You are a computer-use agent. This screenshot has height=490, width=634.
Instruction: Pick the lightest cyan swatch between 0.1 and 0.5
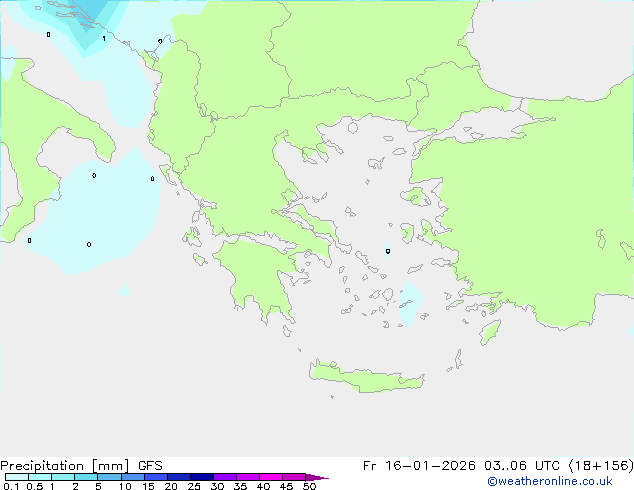tap(17, 477)
